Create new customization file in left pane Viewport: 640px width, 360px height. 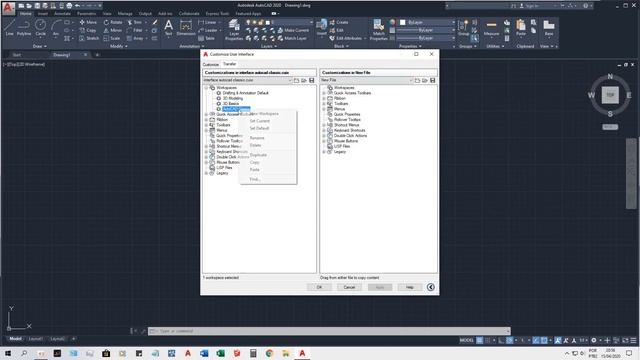296,80
